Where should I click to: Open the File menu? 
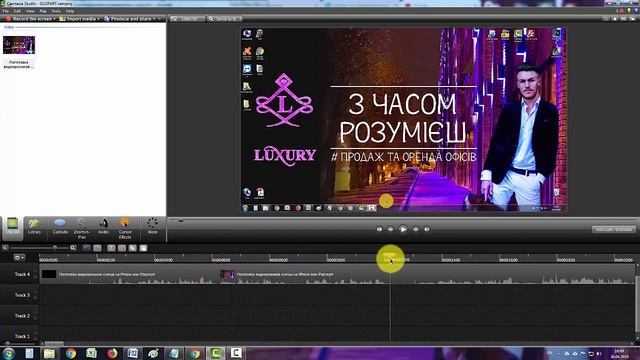6,11
